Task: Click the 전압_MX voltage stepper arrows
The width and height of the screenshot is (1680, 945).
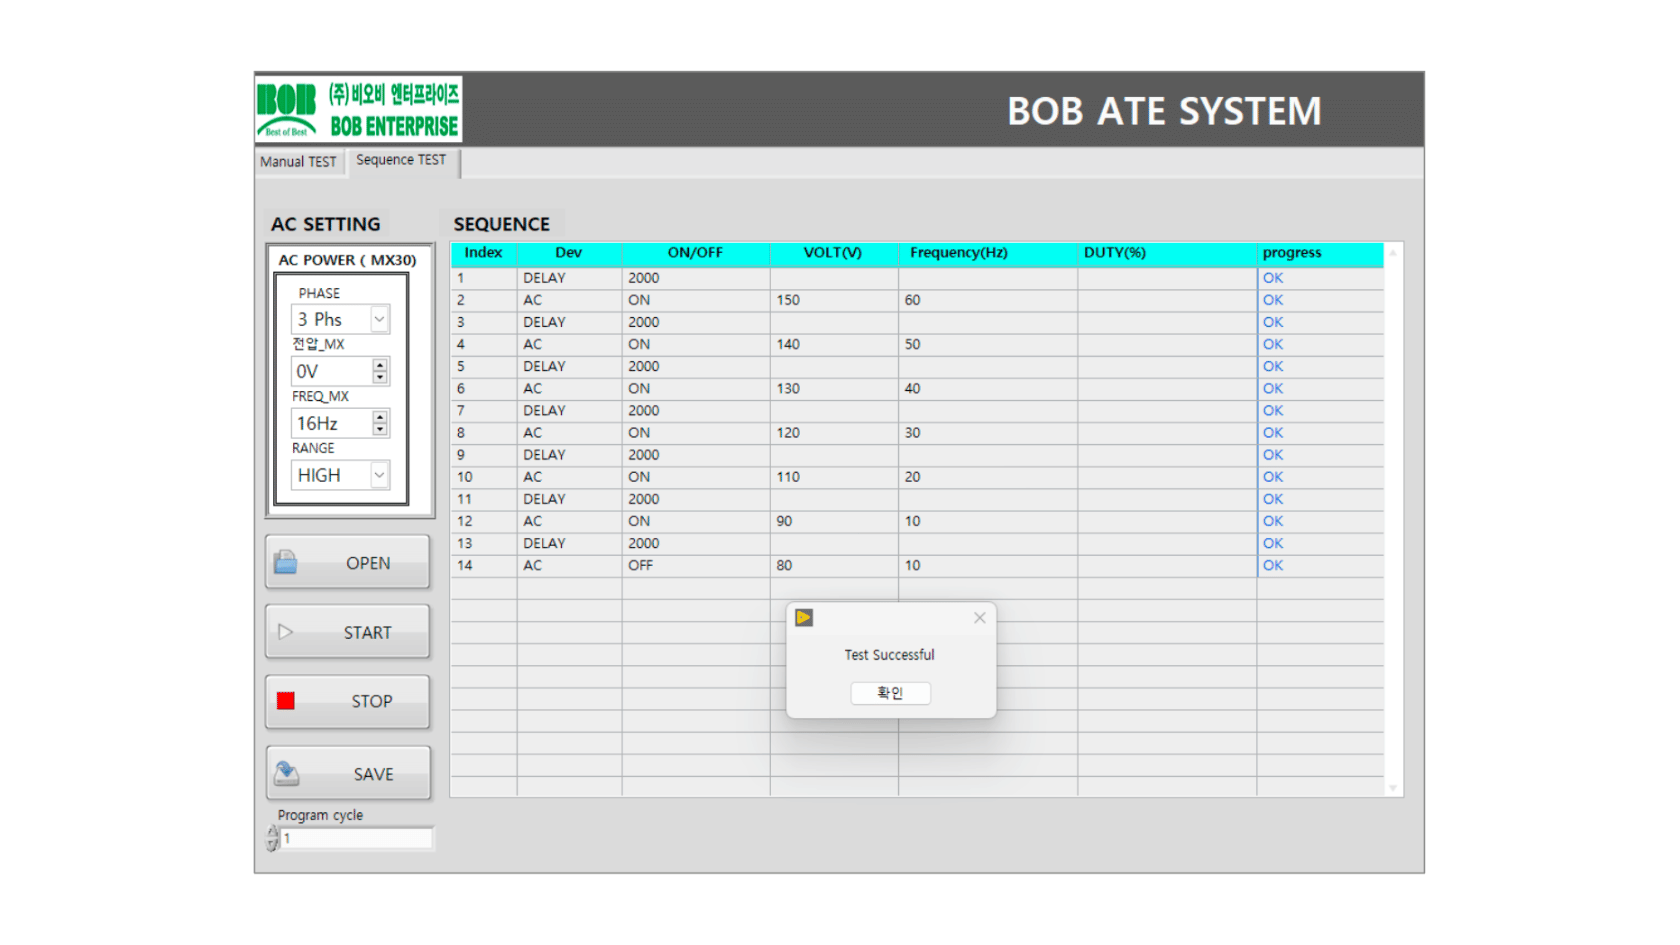Action: click(380, 371)
